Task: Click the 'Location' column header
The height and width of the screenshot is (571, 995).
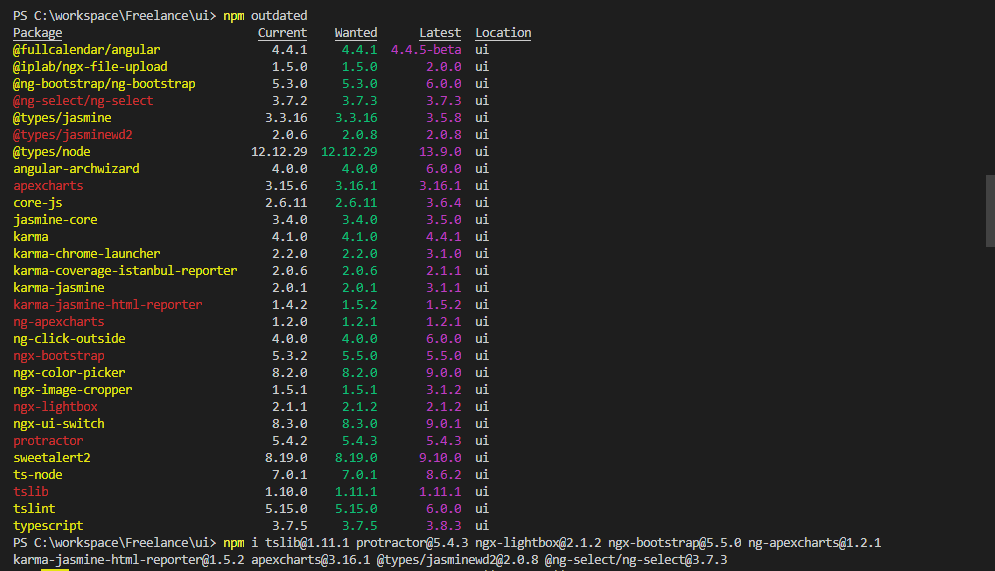Action: (x=503, y=33)
